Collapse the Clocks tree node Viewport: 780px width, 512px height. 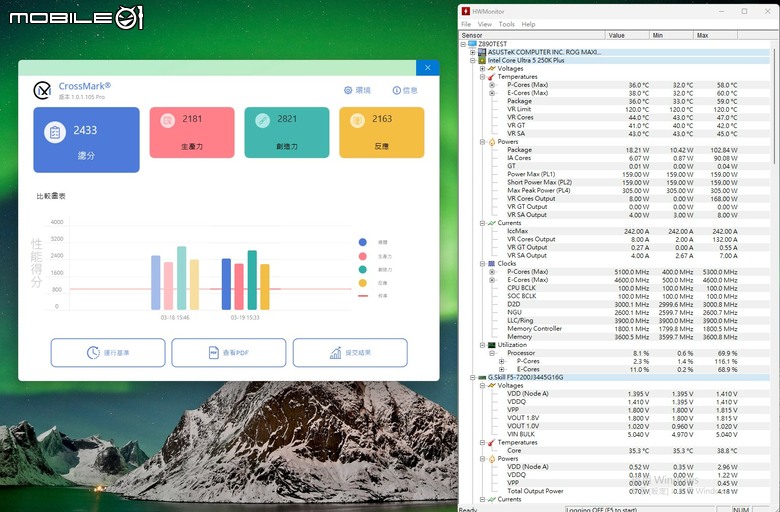(483, 264)
